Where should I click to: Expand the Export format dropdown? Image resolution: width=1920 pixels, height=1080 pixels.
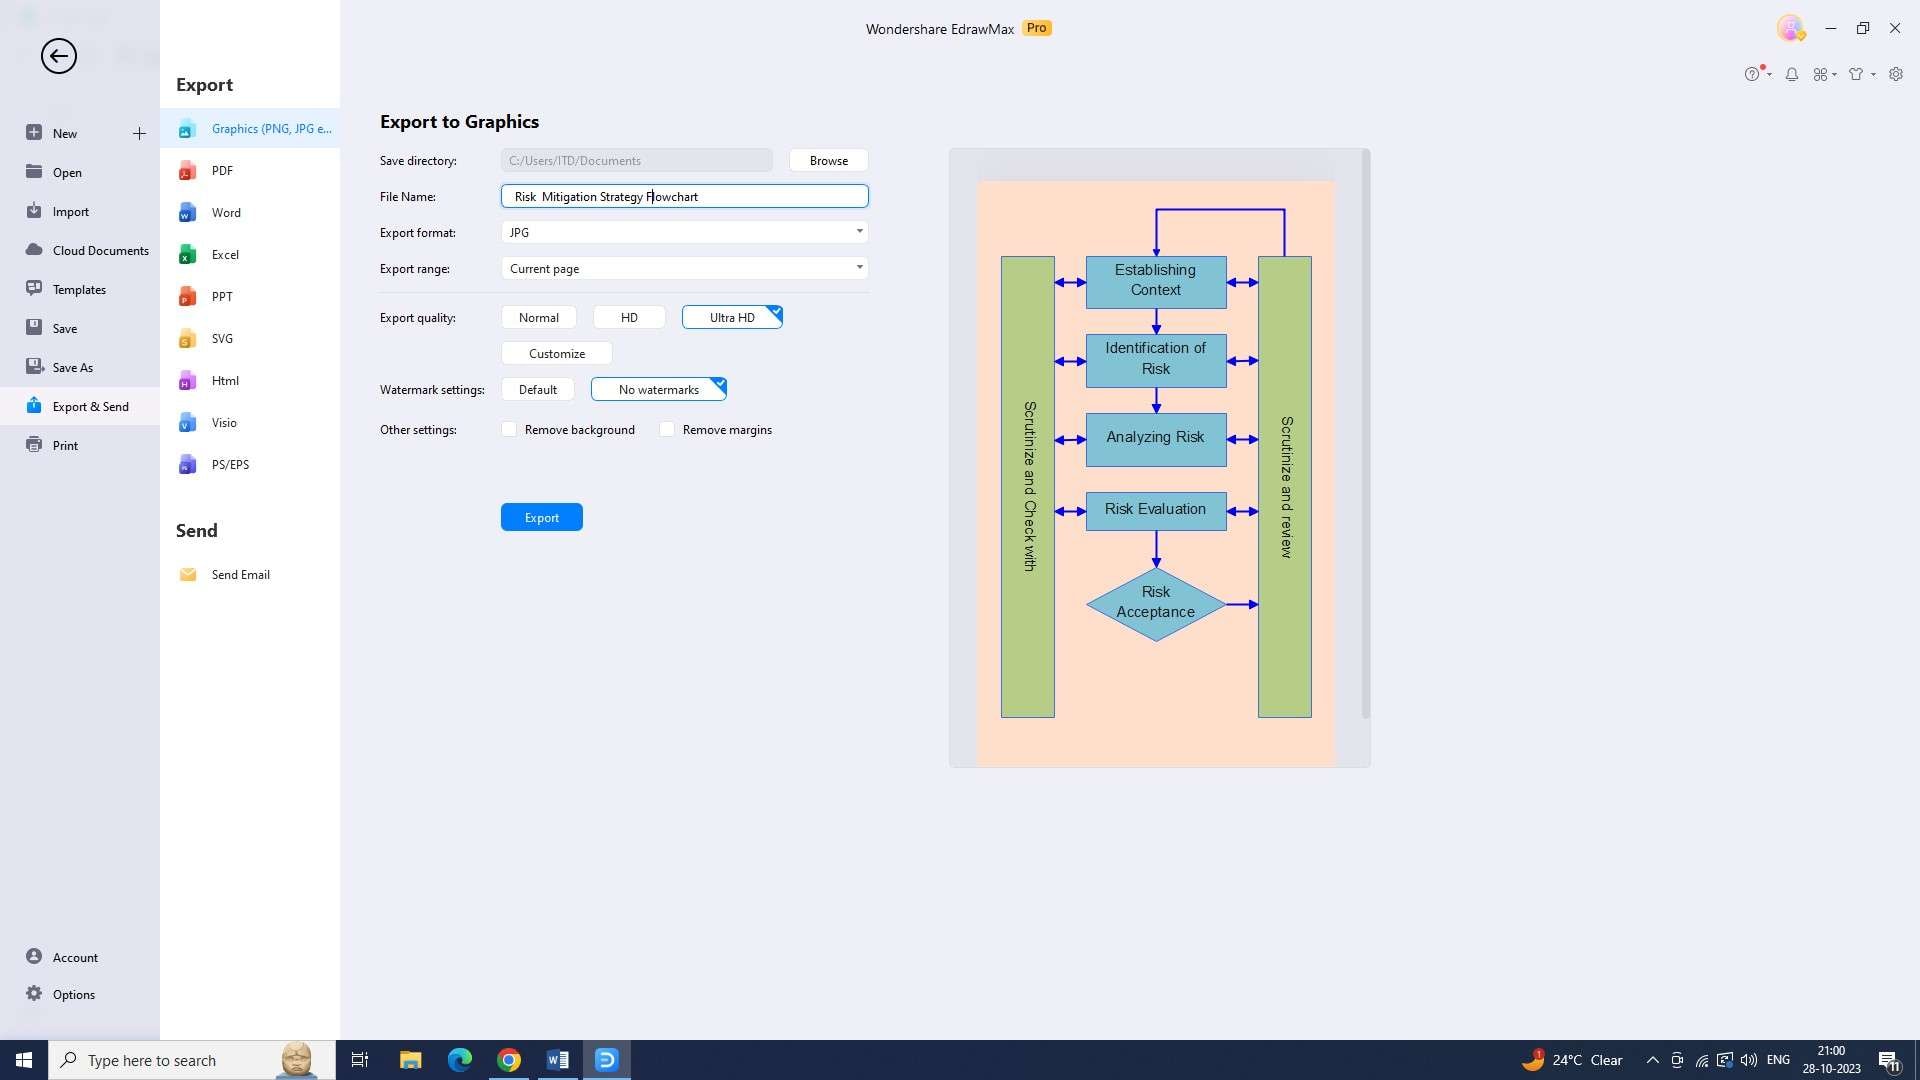pyautogui.click(x=857, y=232)
